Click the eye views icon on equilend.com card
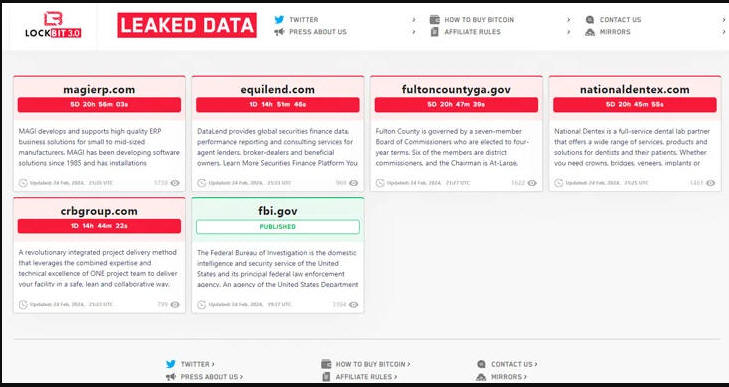The width and height of the screenshot is (729, 387). pyautogui.click(x=354, y=183)
